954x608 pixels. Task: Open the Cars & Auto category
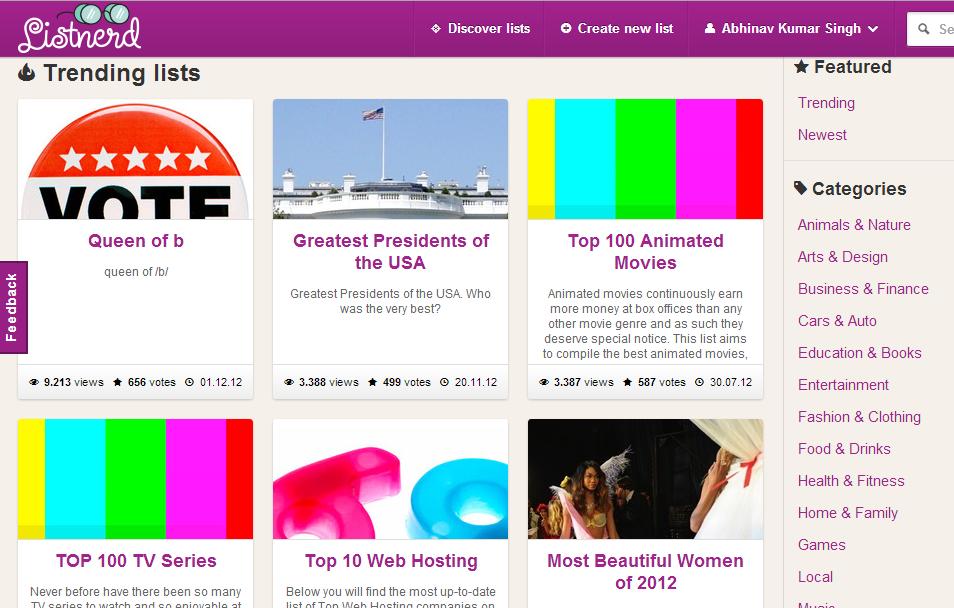(x=837, y=321)
